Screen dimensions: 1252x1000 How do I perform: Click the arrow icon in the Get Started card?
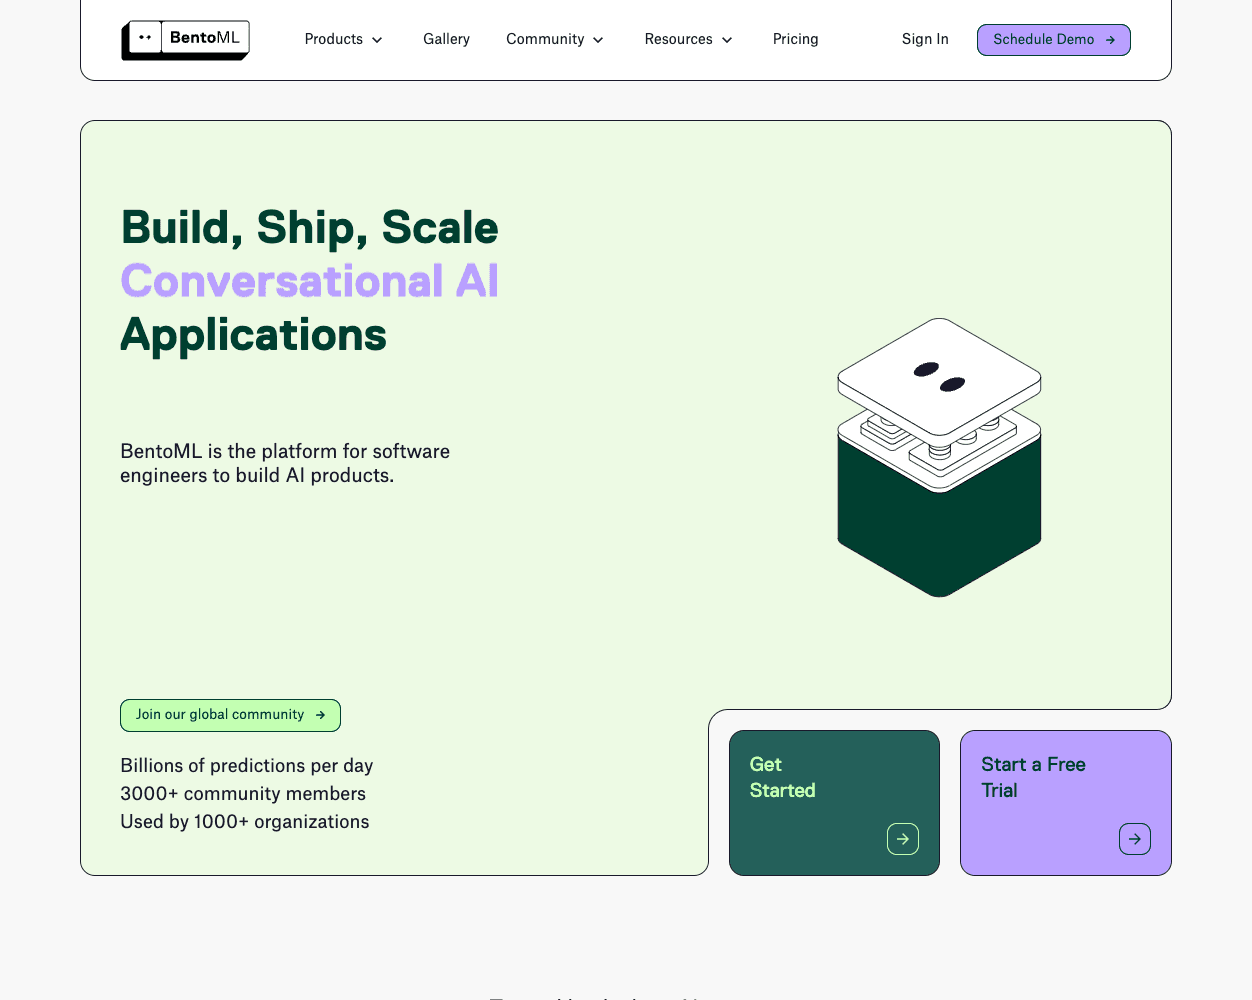click(903, 839)
